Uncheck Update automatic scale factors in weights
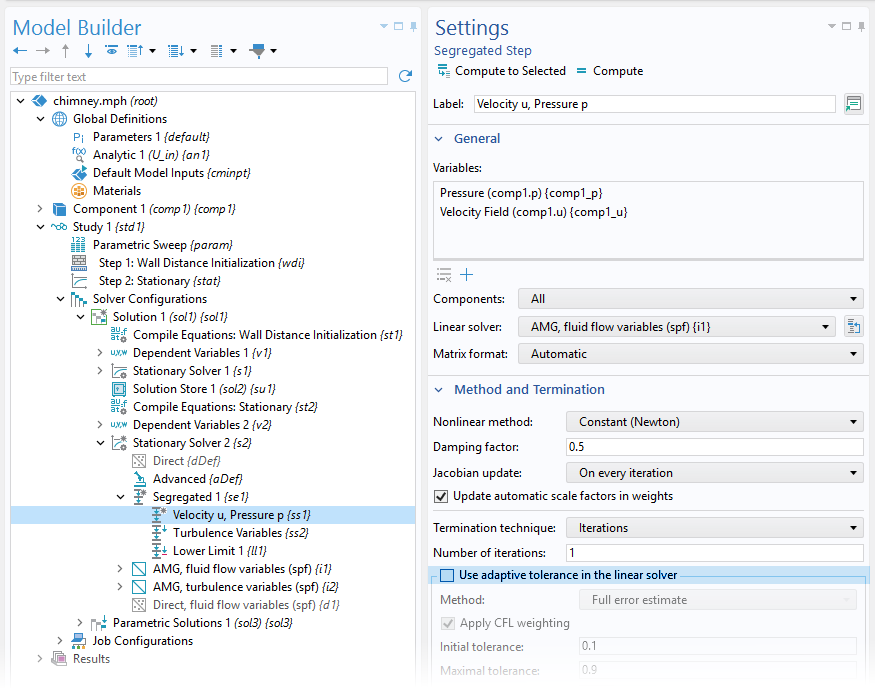This screenshot has height=688, width=875. (441, 496)
